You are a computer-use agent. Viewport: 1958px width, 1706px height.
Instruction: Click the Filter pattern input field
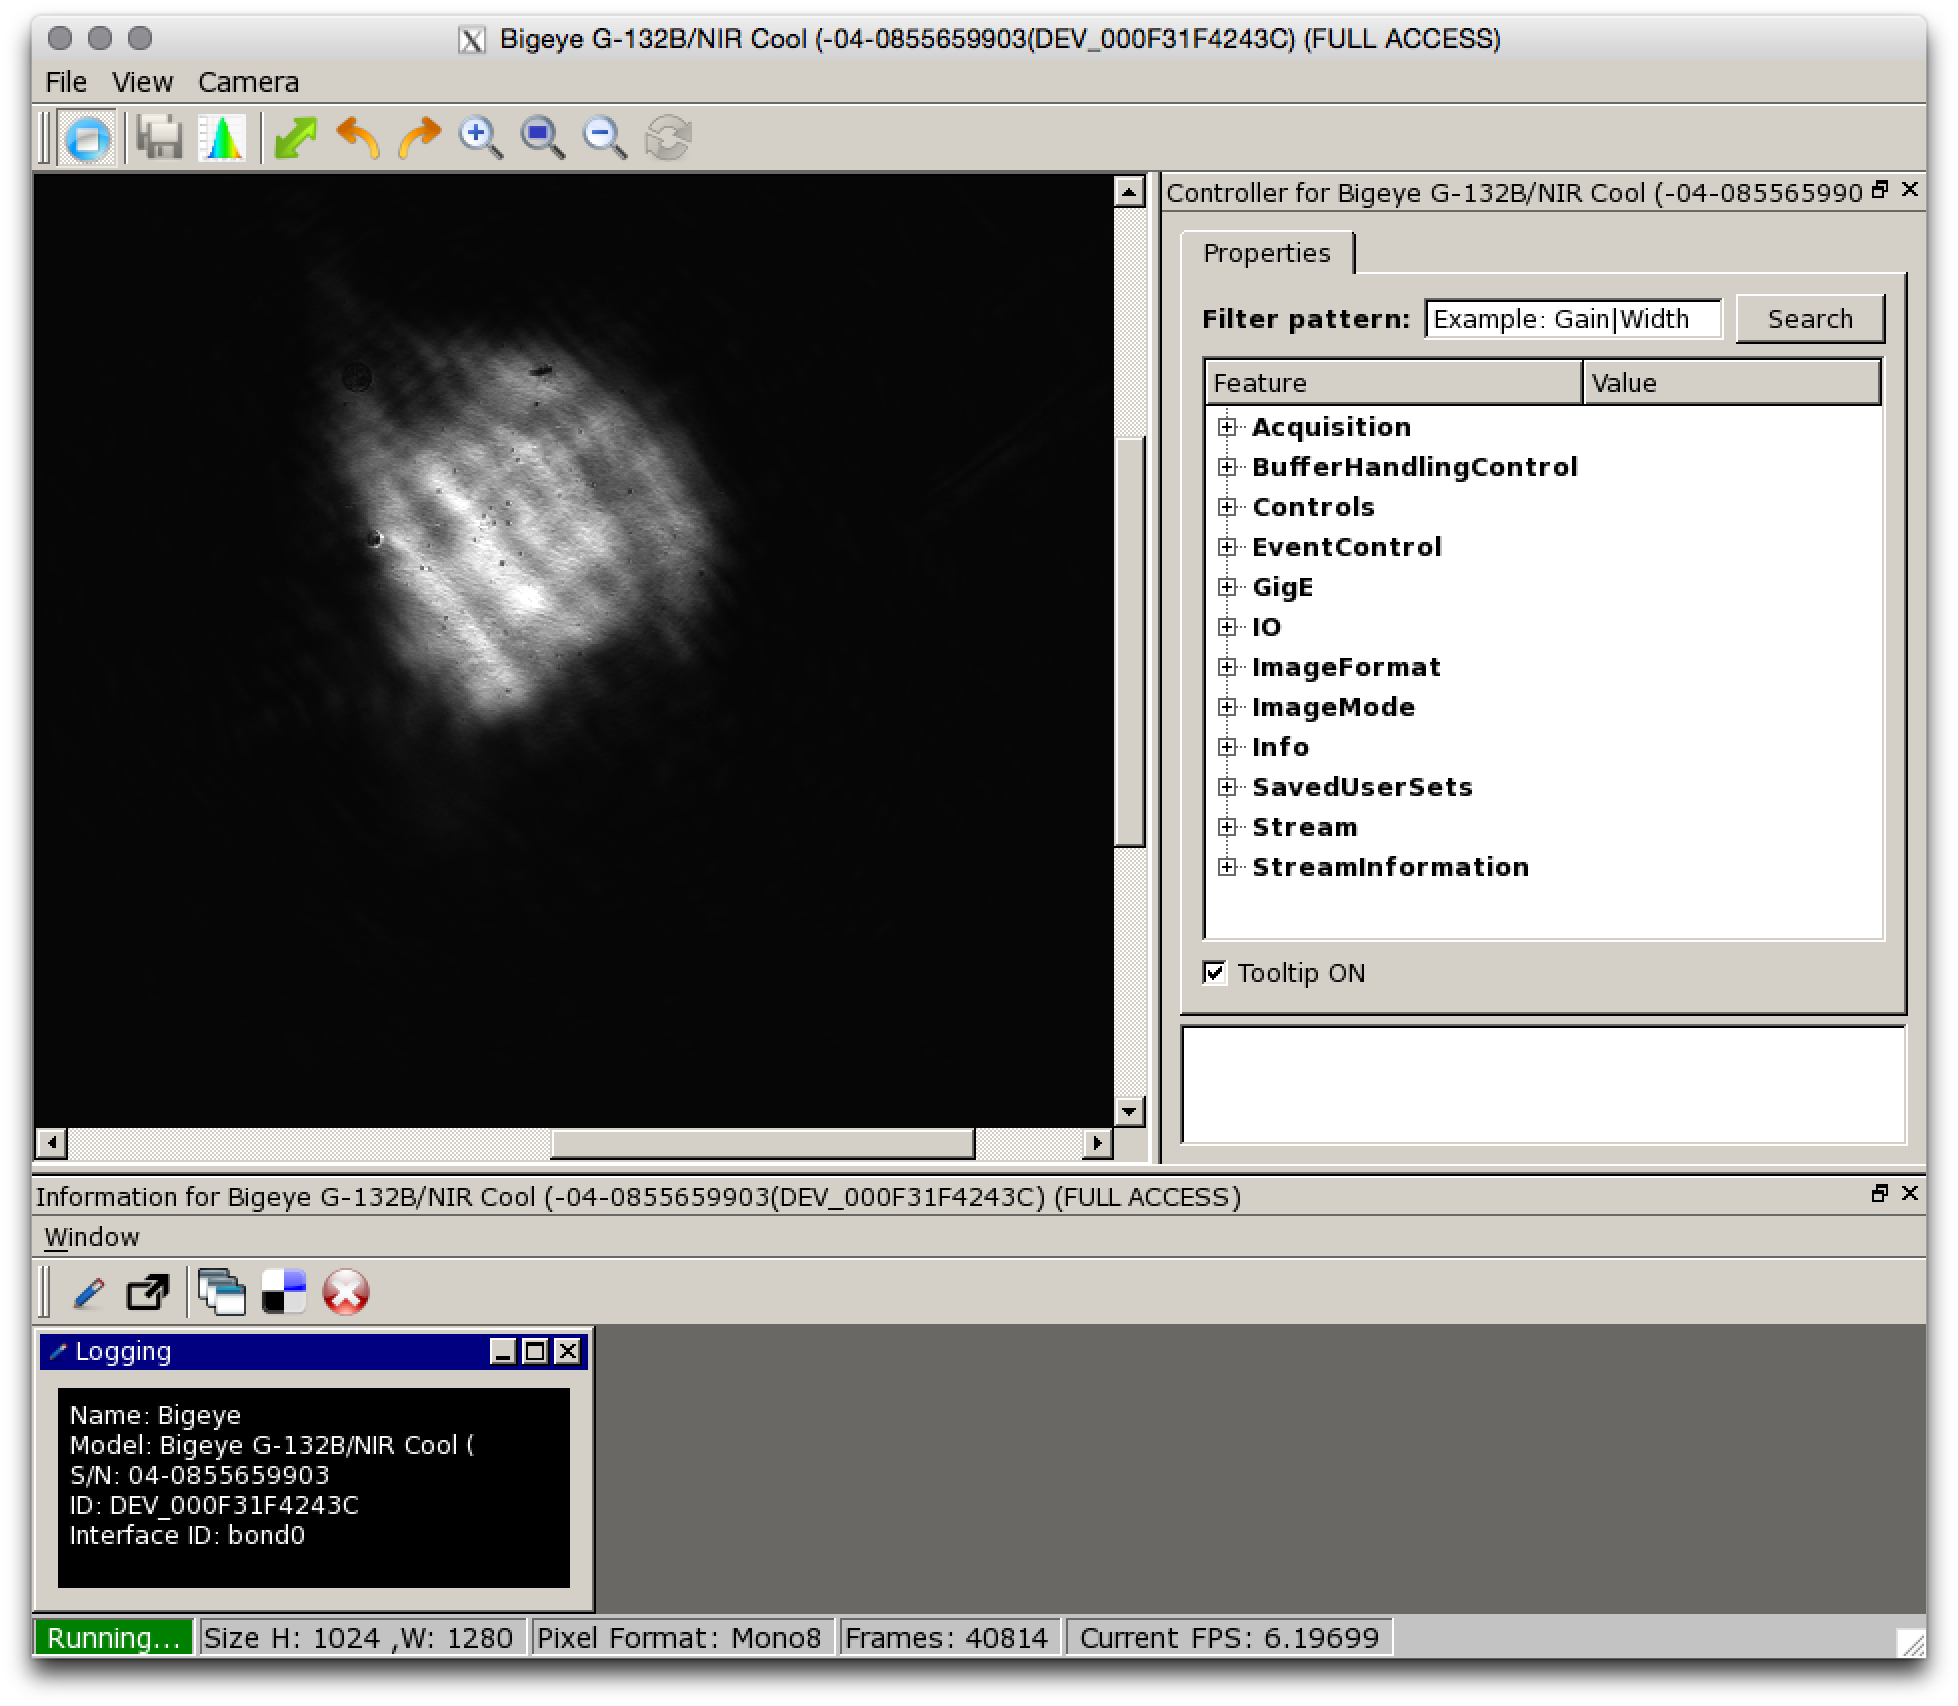pyautogui.click(x=1573, y=319)
